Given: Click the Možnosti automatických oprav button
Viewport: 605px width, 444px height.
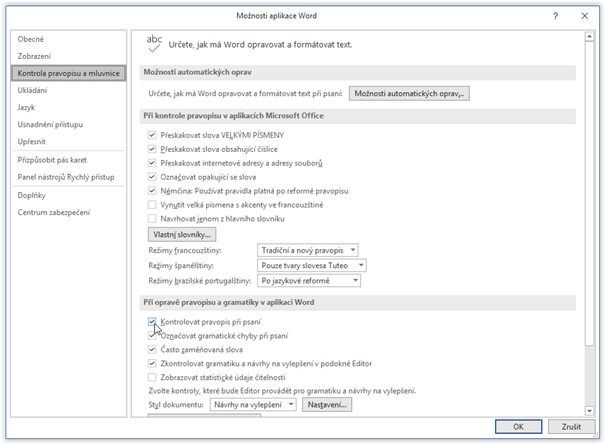Looking at the screenshot, I should tap(409, 94).
